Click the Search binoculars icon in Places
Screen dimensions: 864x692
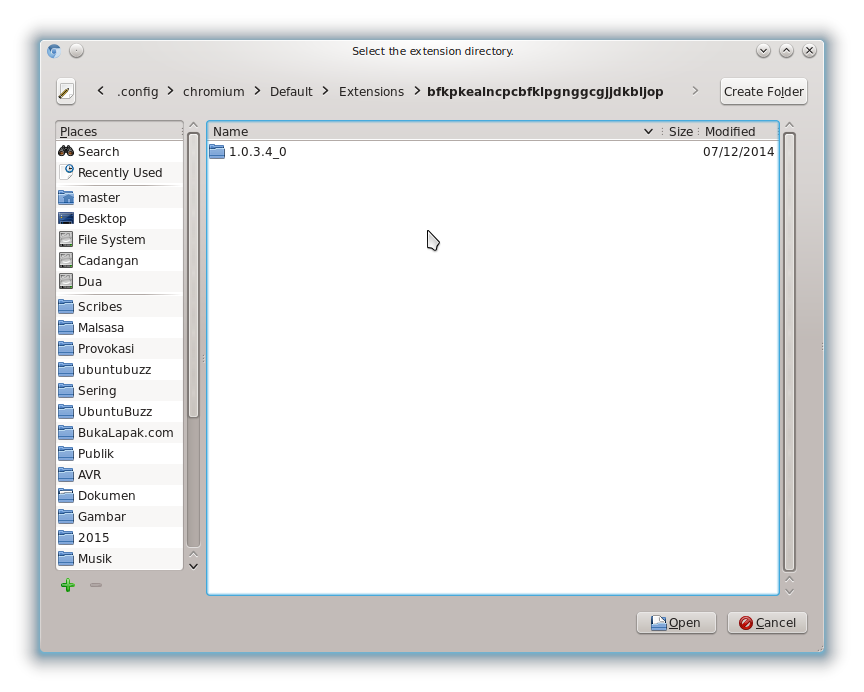[66, 151]
